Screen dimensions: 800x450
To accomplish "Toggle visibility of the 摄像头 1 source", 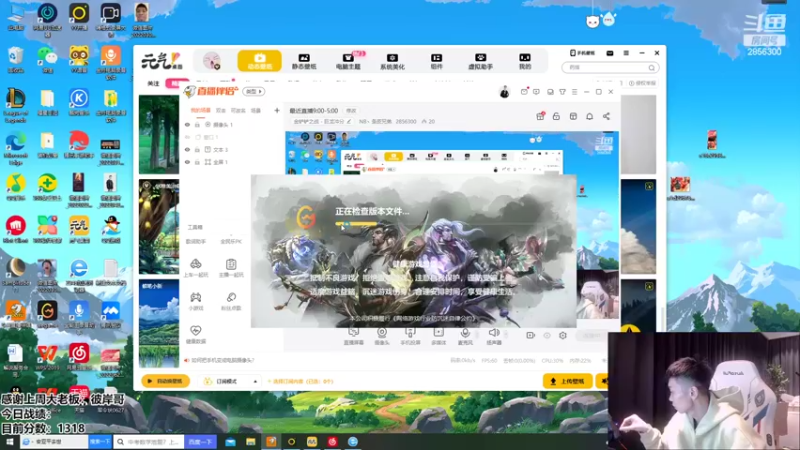I will (x=187, y=124).
